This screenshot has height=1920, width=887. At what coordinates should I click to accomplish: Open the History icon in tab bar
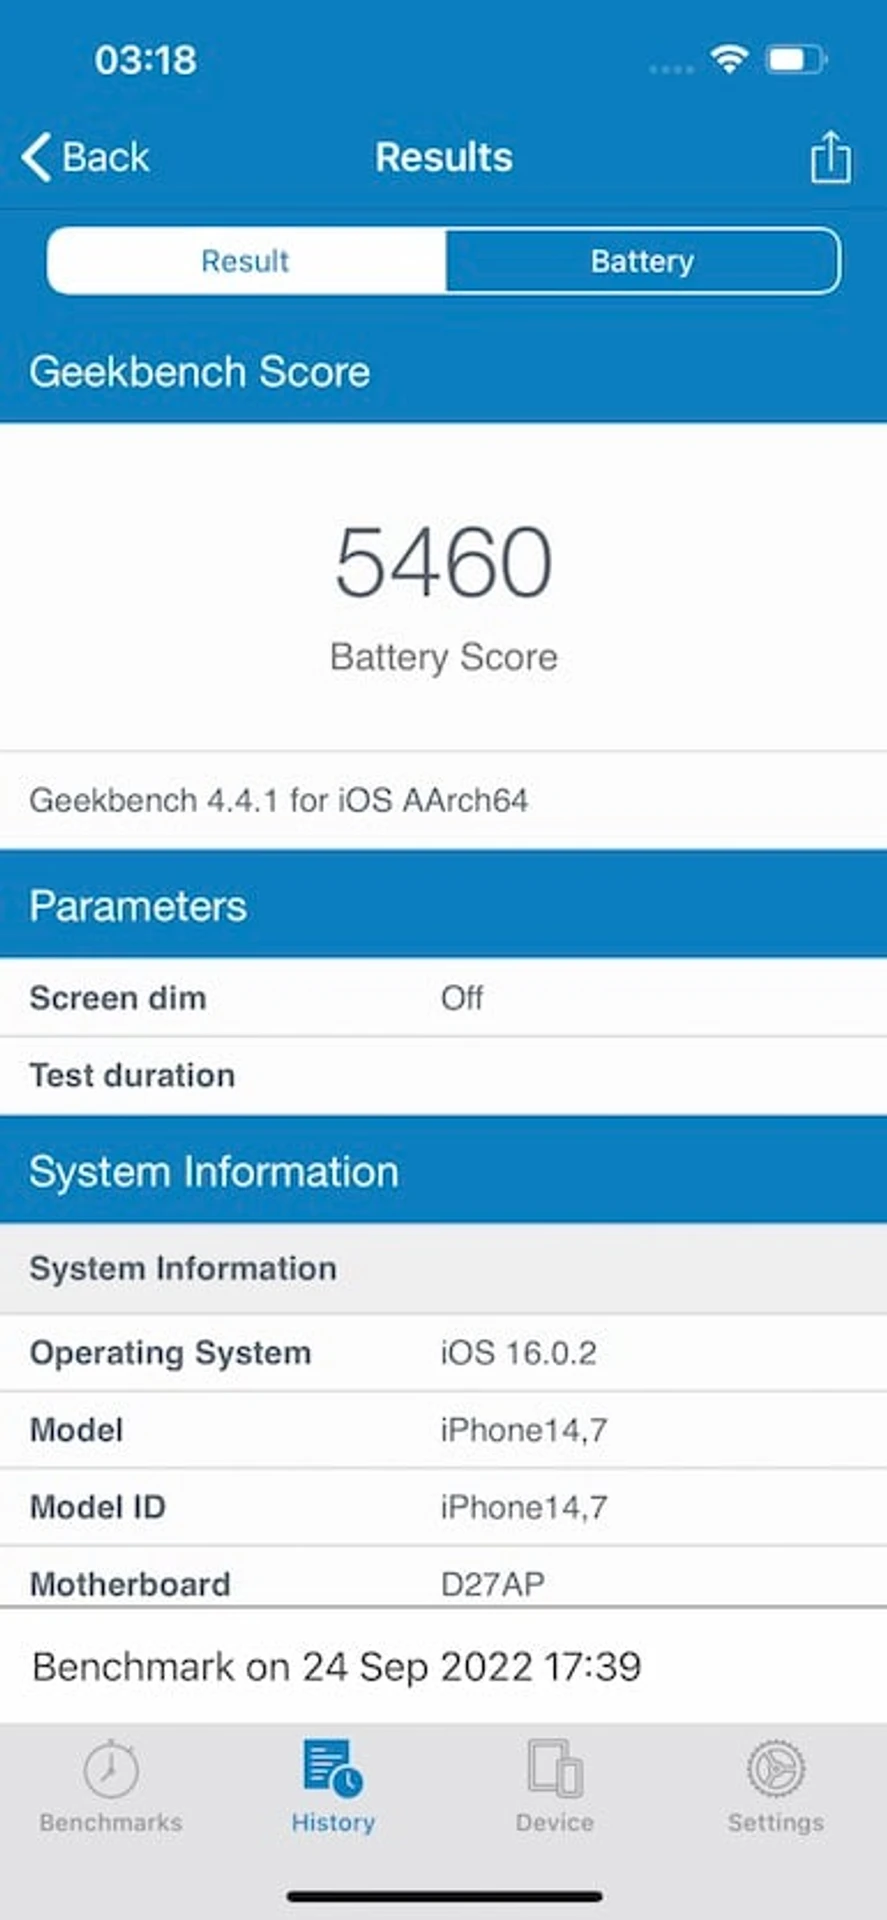(333, 1768)
